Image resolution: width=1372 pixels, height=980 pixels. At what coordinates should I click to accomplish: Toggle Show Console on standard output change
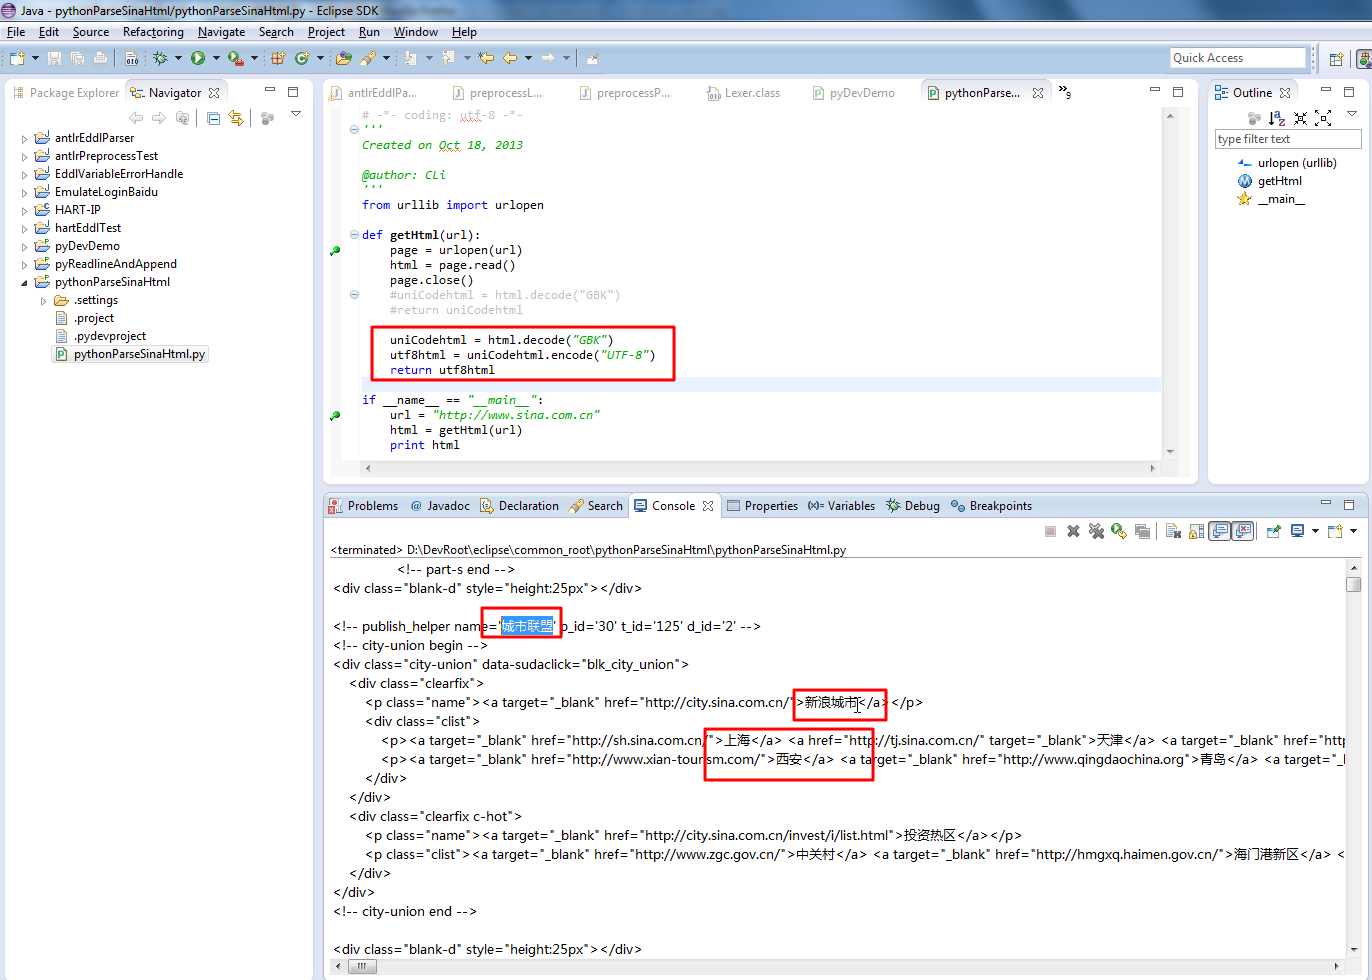[1220, 531]
